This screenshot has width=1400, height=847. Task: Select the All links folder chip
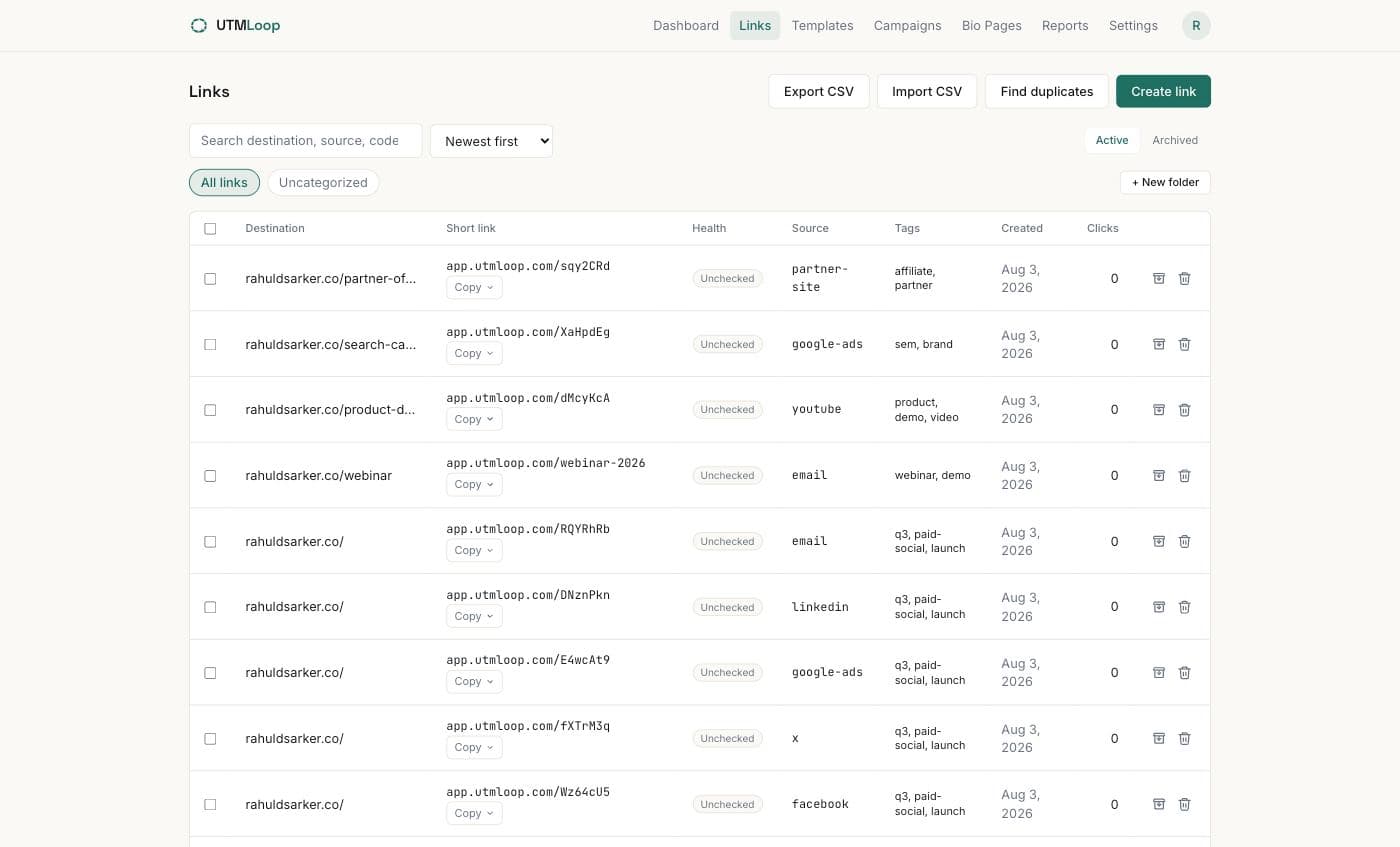point(224,182)
